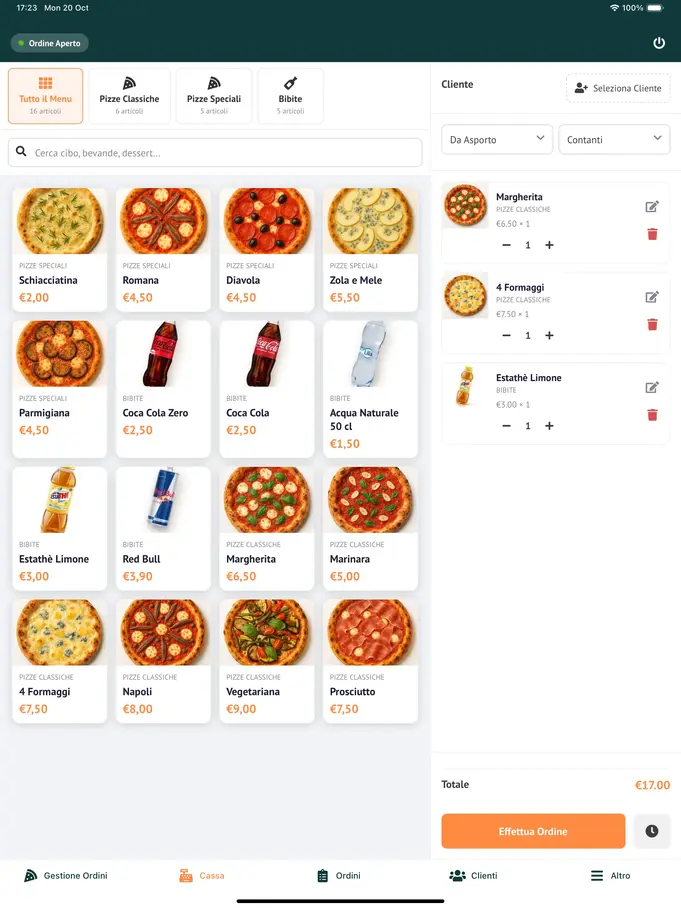Image resolution: width=681 pixels, height=908 pixels.
Task: Click the Ordine Aperto badge
Action: click(49, 43)
